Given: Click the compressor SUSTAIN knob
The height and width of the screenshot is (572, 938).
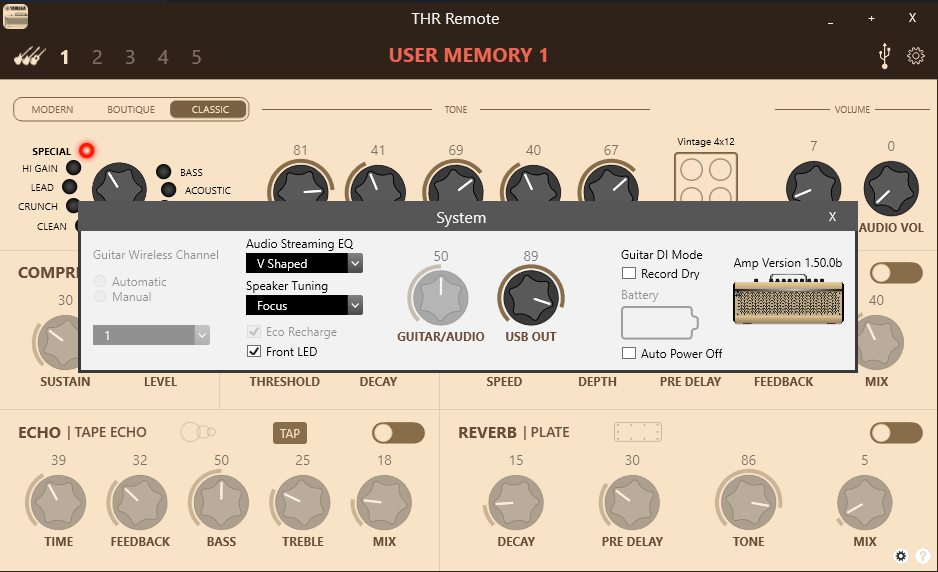Looking at the screenshot, I should (x=58, y=342).
